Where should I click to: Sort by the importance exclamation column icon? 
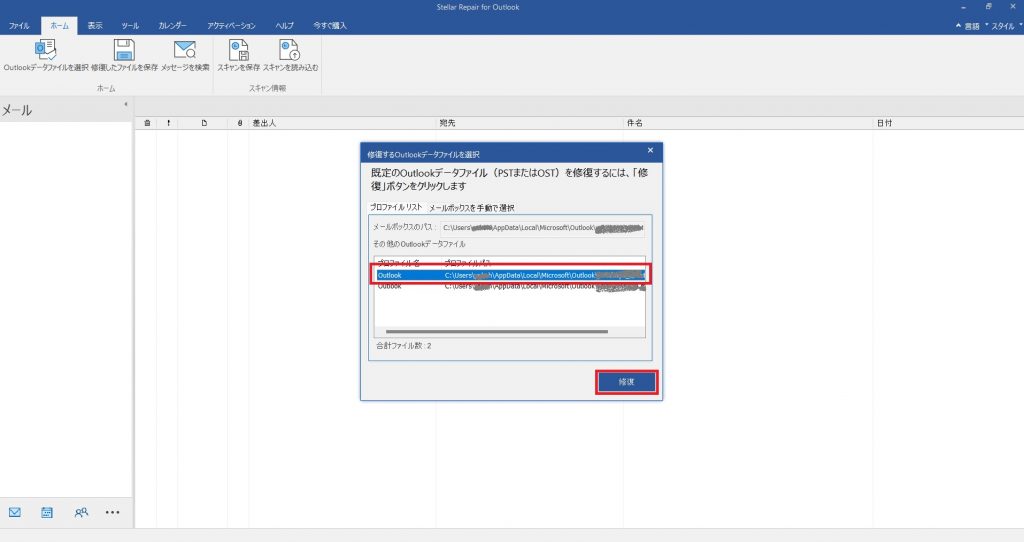pyautogui.click(x=168, y=123)
